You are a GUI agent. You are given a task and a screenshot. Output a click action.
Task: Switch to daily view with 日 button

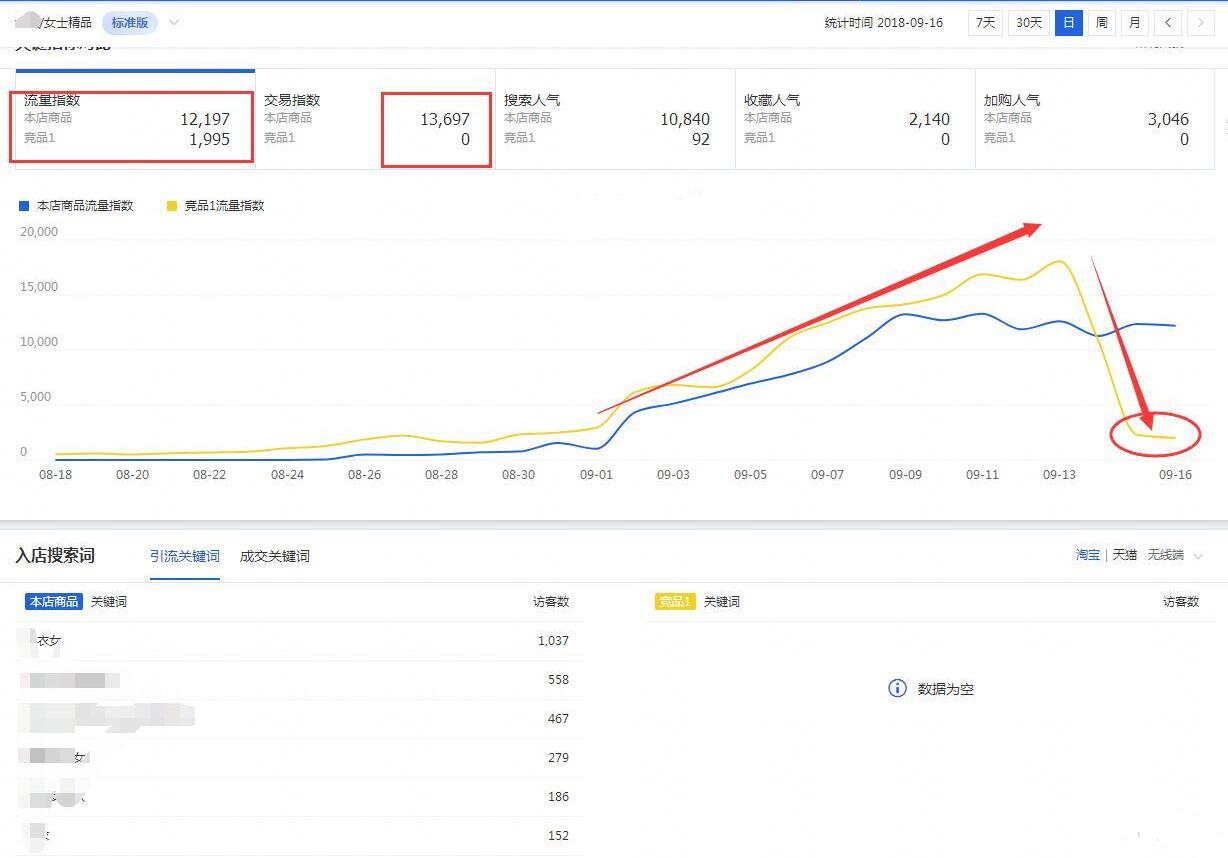point(1069,22)
